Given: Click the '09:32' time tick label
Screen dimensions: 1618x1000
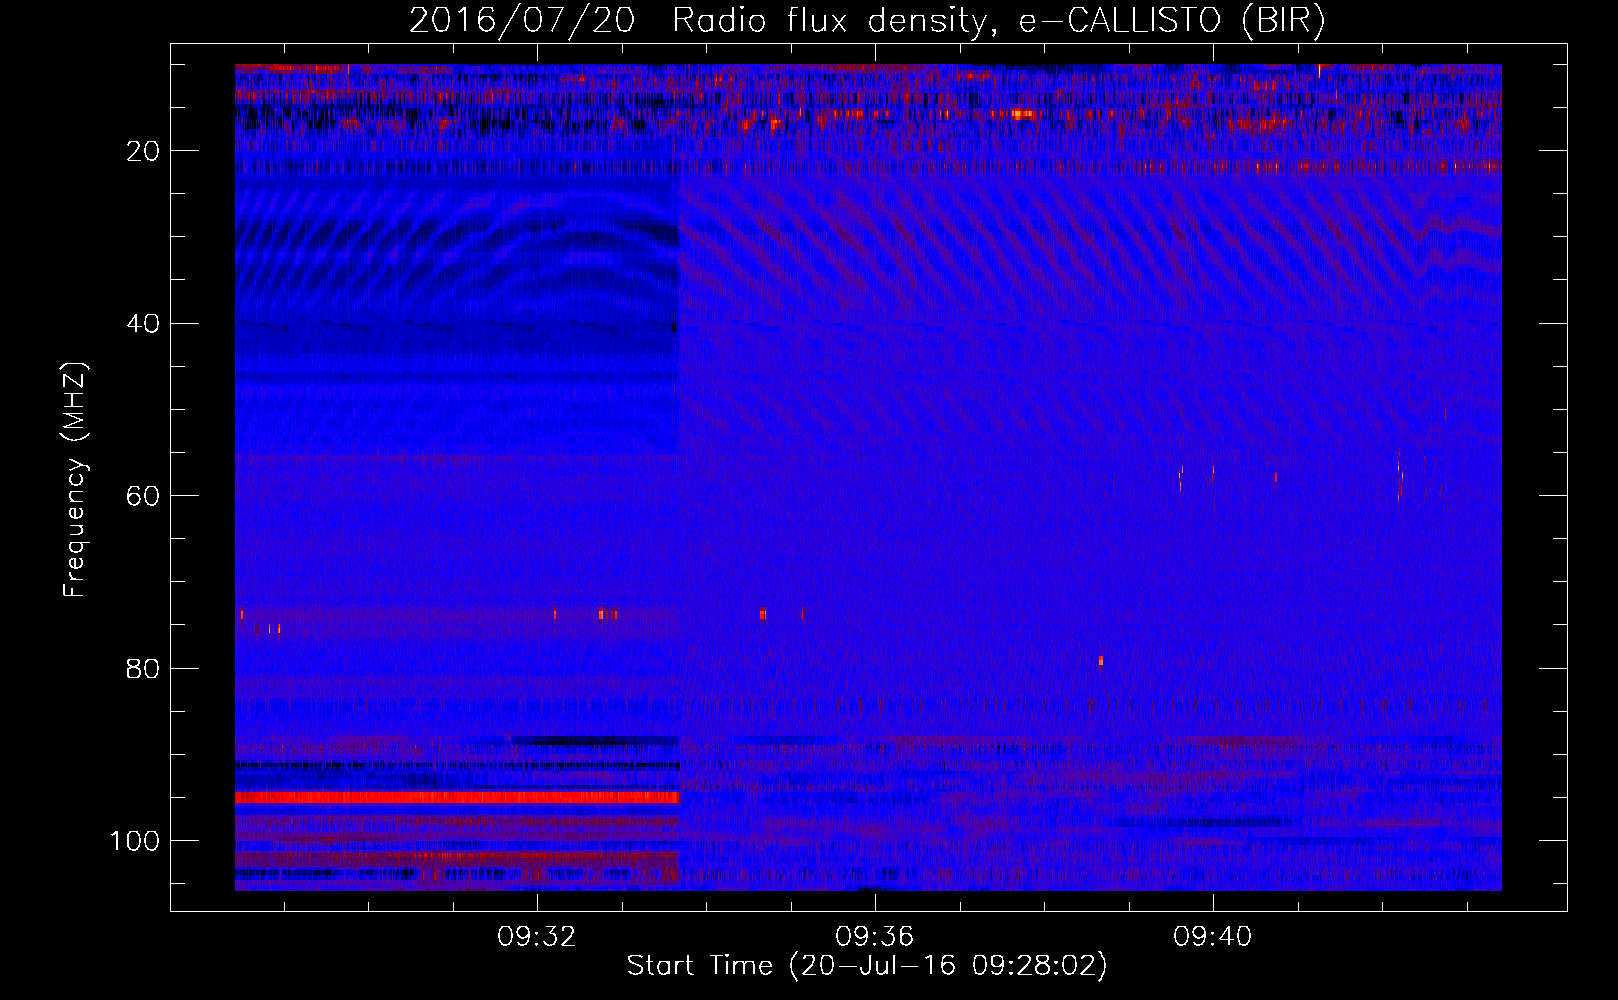Looking at the screenshot, I should (x=537, y=937).
